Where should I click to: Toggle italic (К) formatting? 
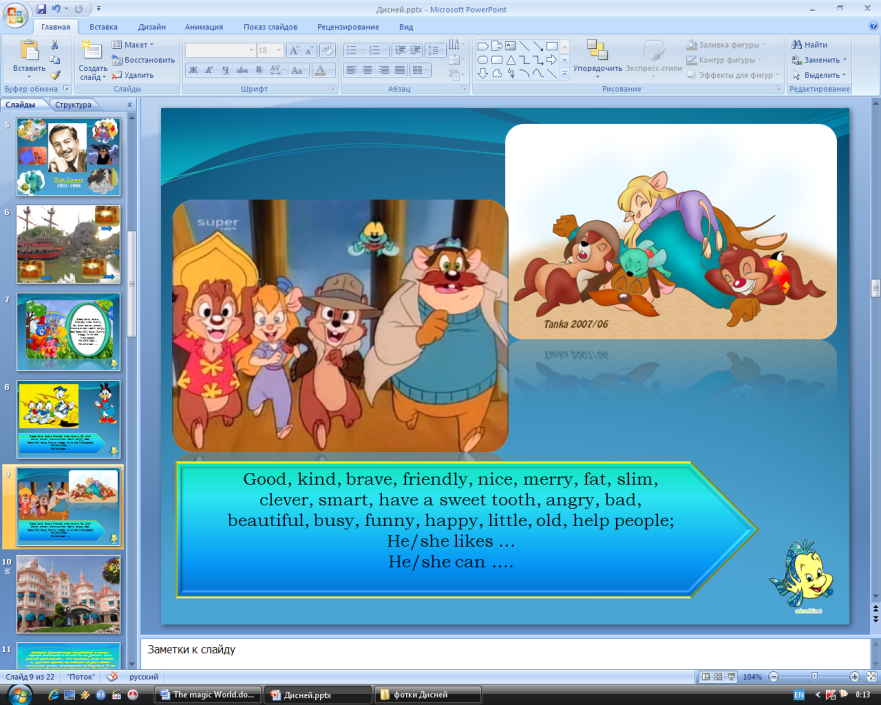coord(209,70)
